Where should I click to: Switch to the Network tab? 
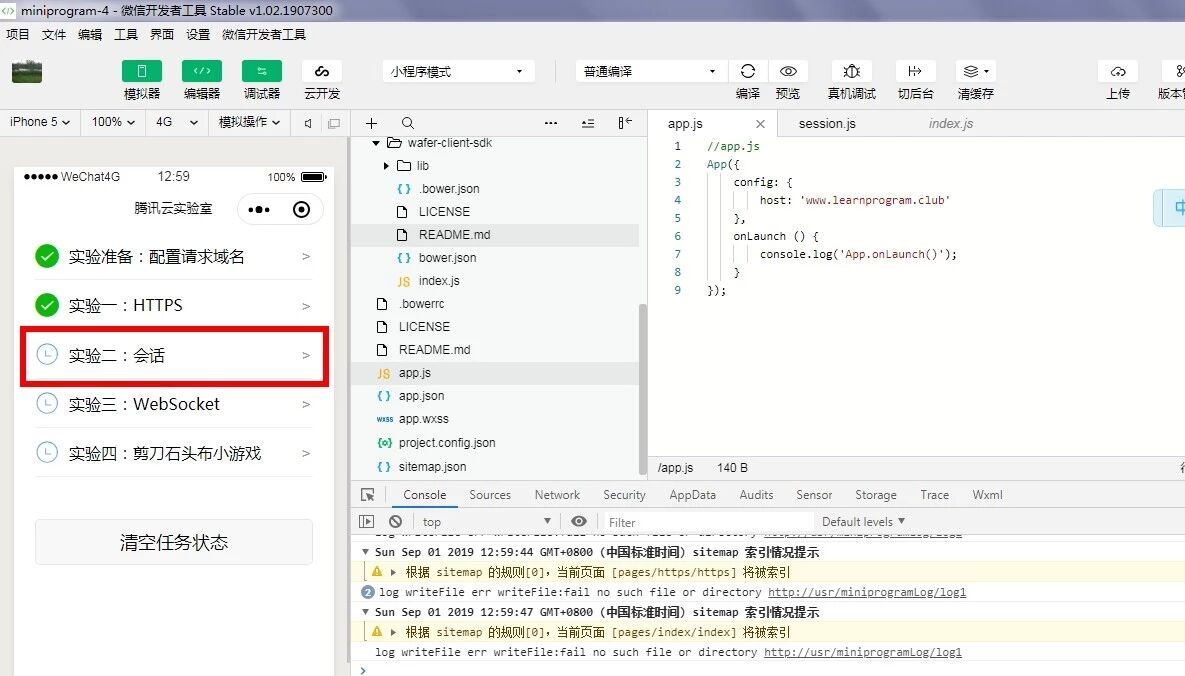point(557,495)
